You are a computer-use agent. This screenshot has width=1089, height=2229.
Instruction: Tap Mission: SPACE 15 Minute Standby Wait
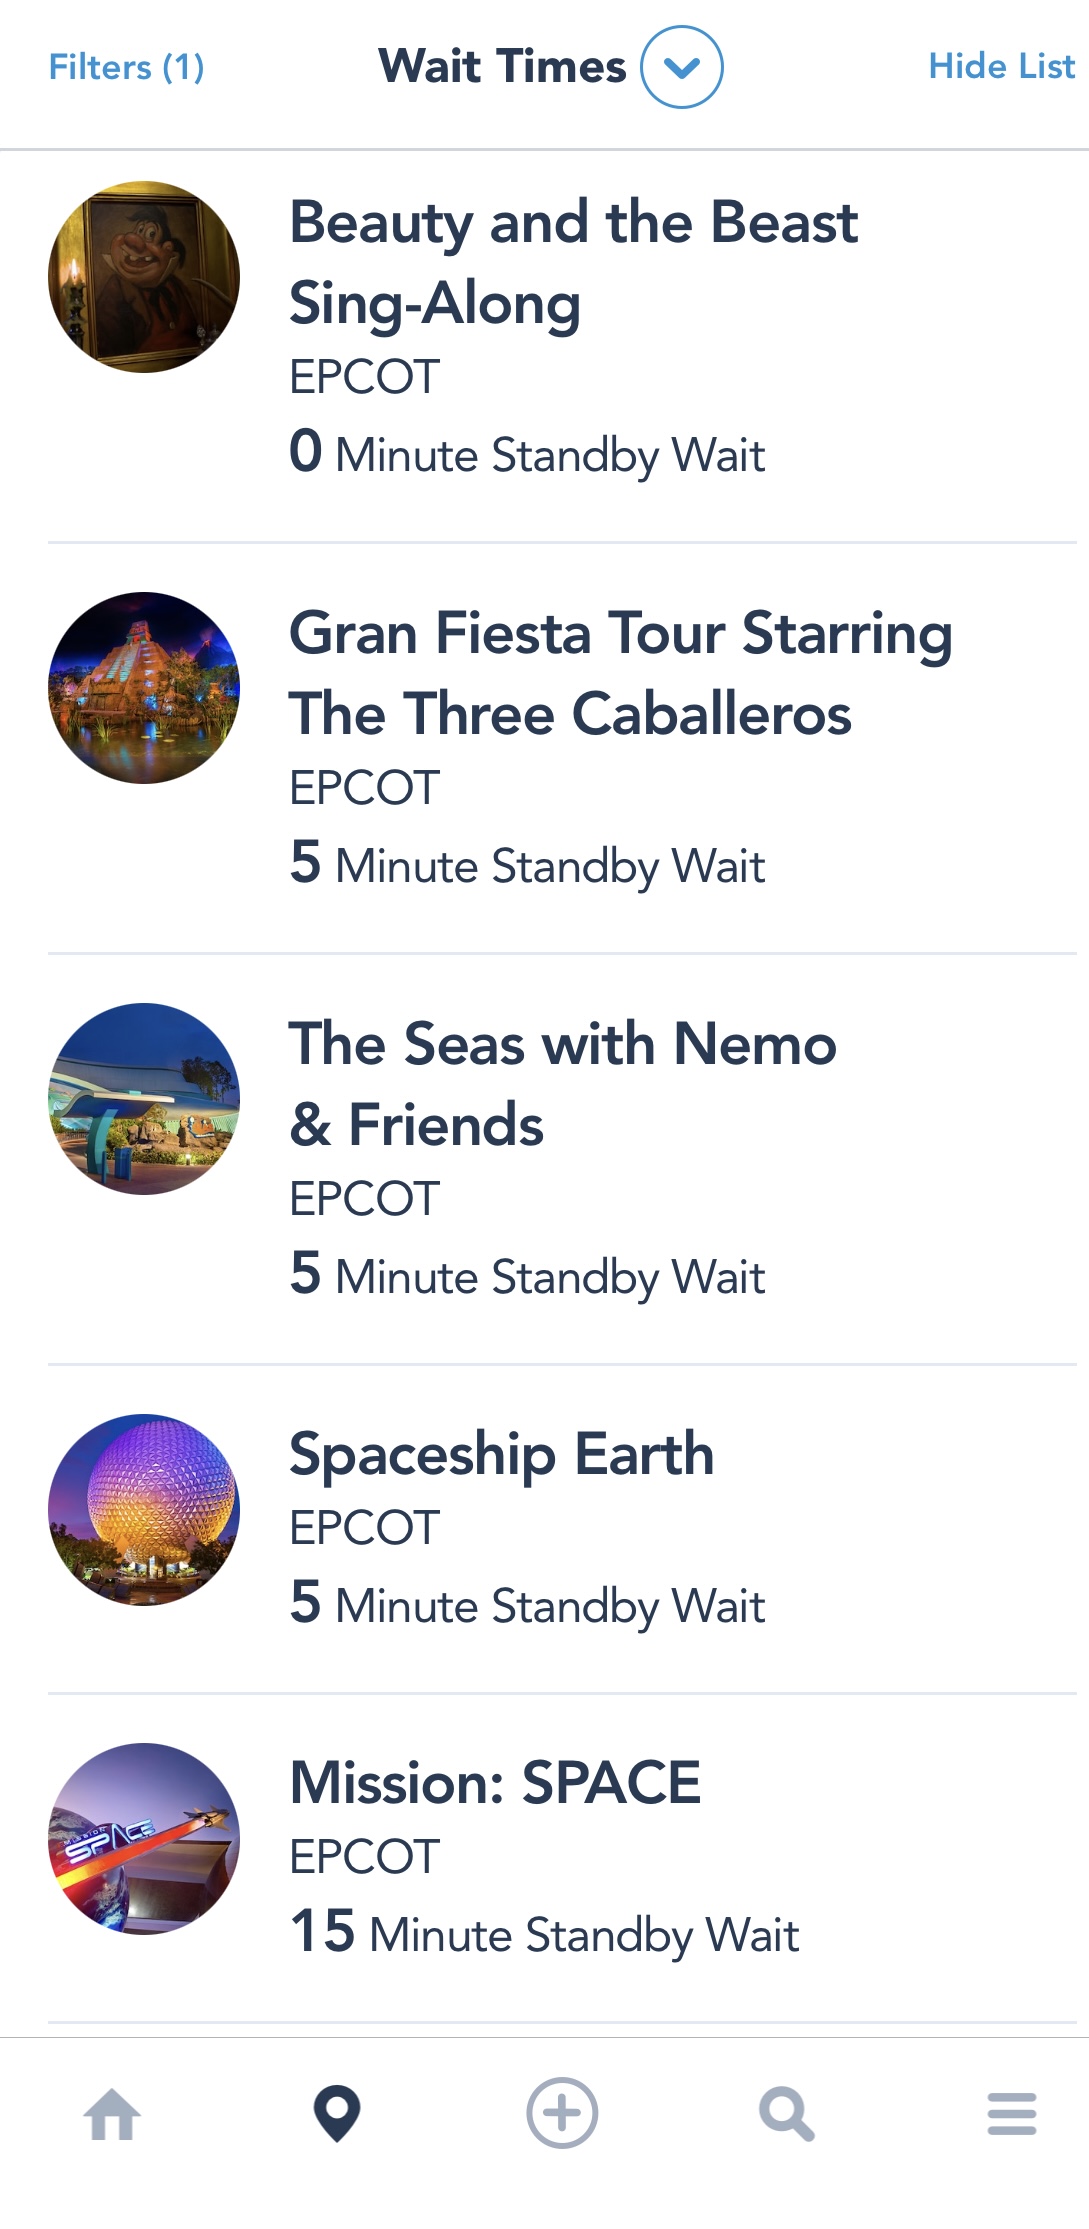tap(544, 1933)
